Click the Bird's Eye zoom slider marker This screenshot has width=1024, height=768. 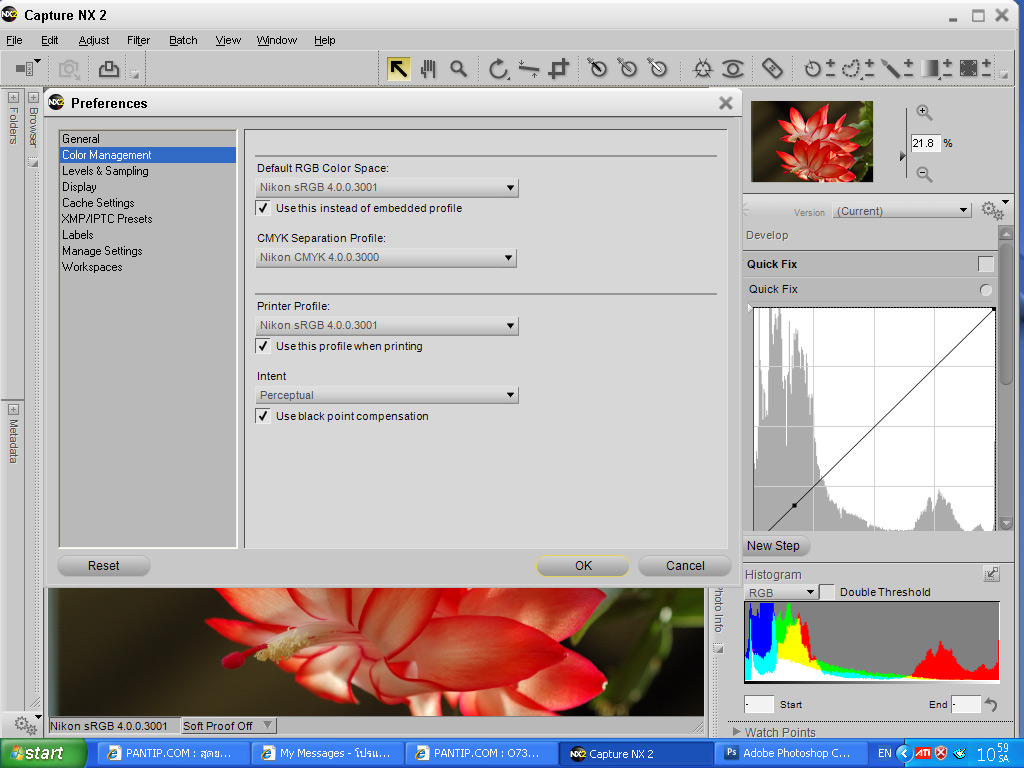903,156
